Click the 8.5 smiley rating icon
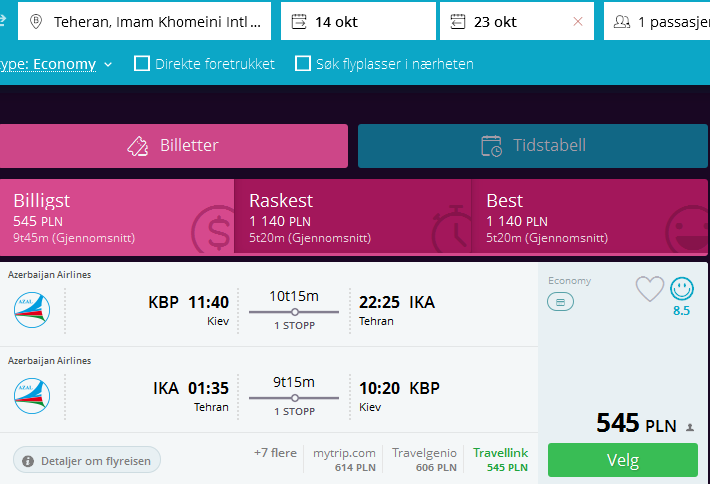710x484 pixels. click(681, 288)
